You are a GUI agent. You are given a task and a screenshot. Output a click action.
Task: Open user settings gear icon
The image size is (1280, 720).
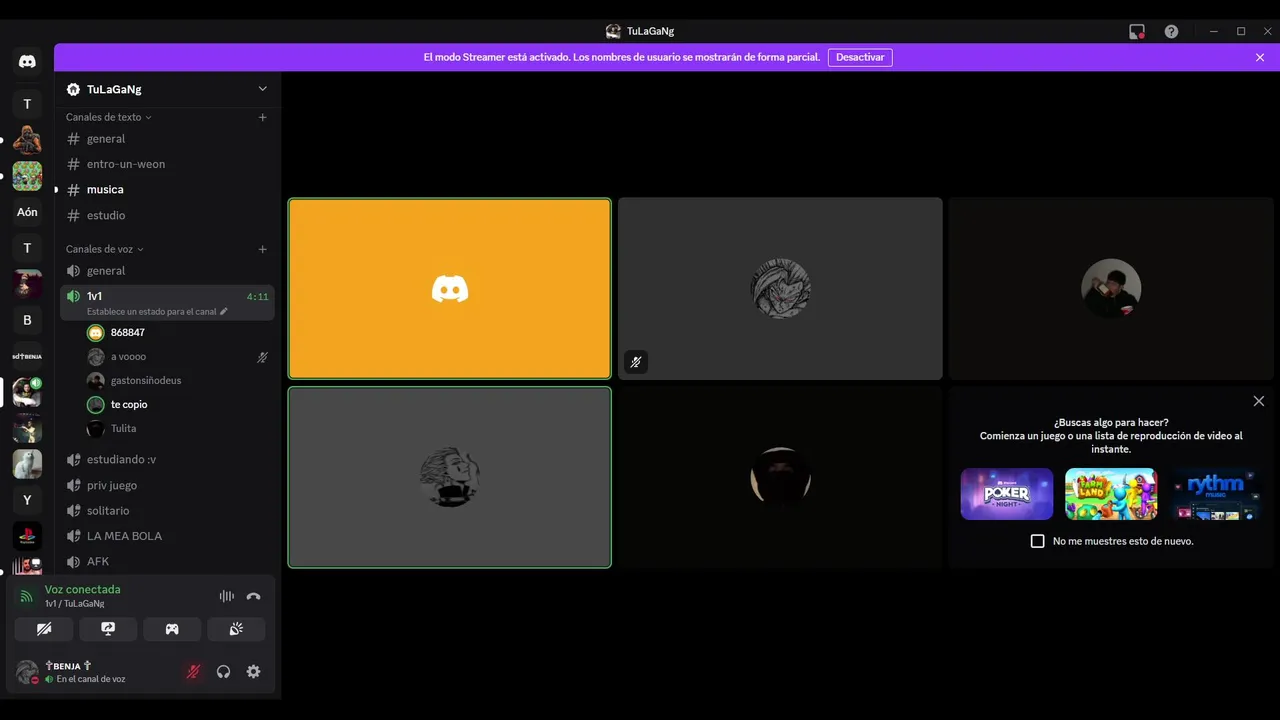253,672
